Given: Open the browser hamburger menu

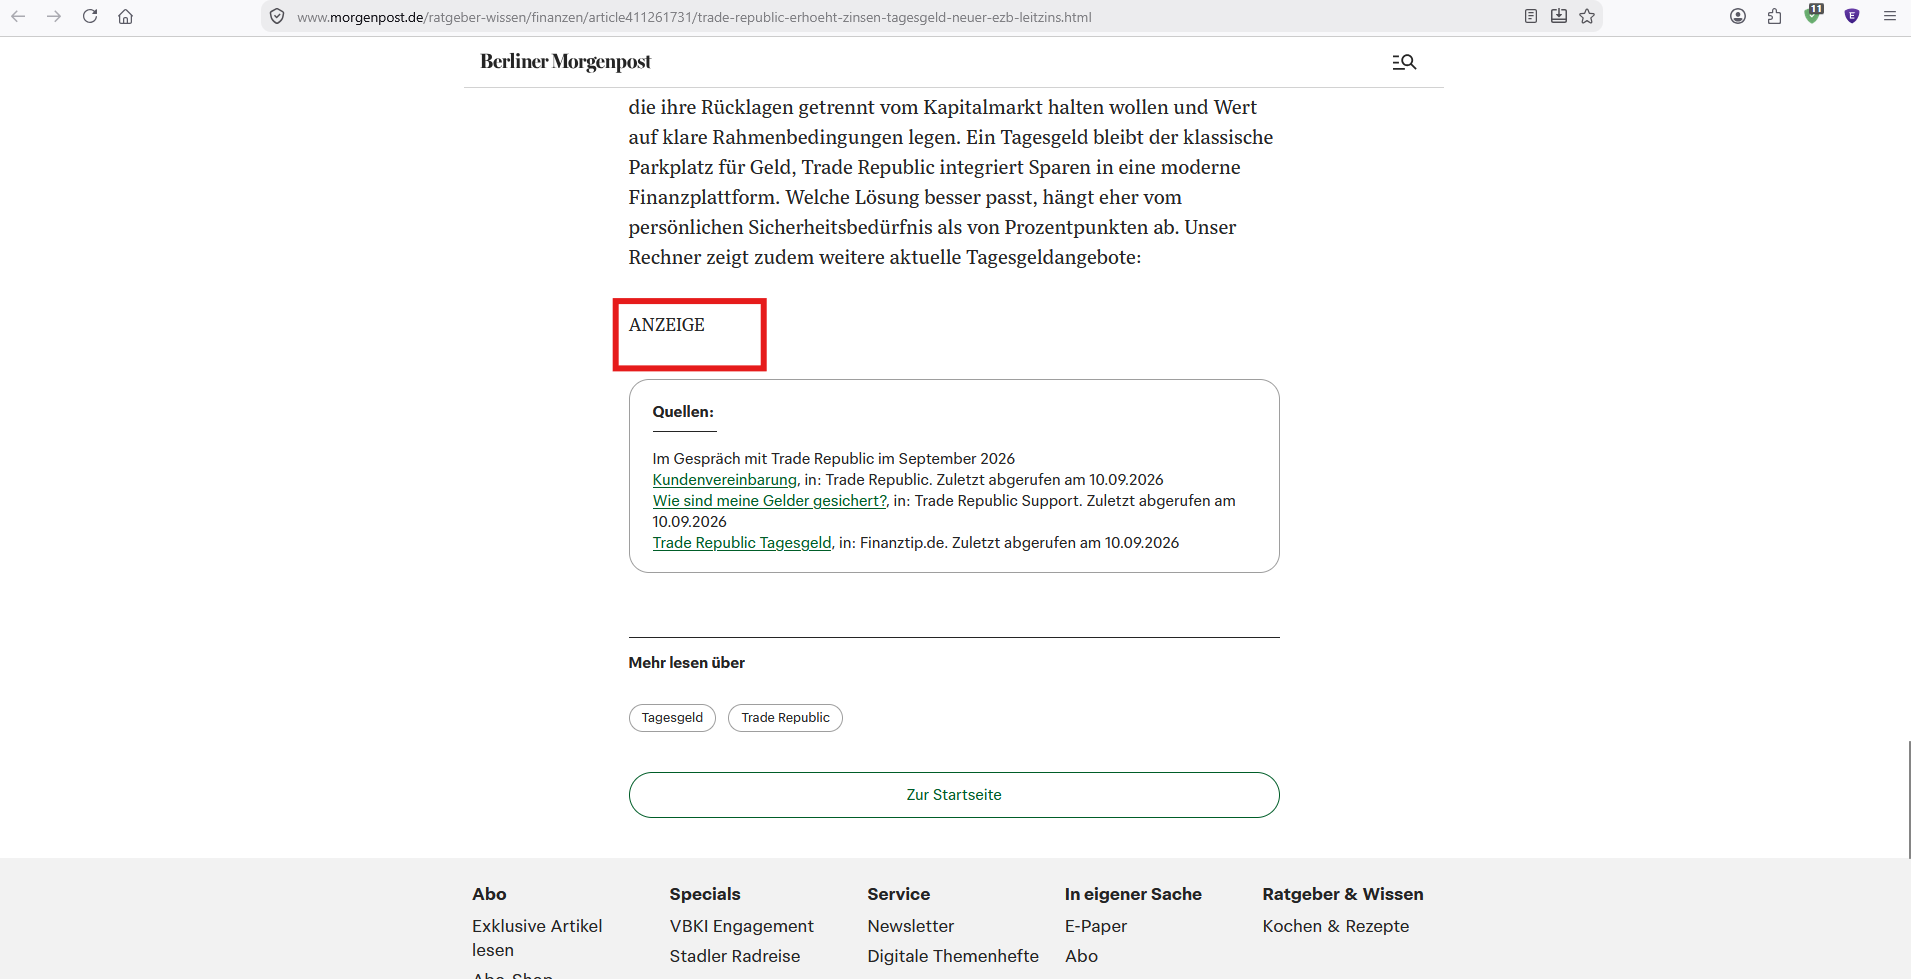Looking at the screenshot, I should pos(1890,16).
